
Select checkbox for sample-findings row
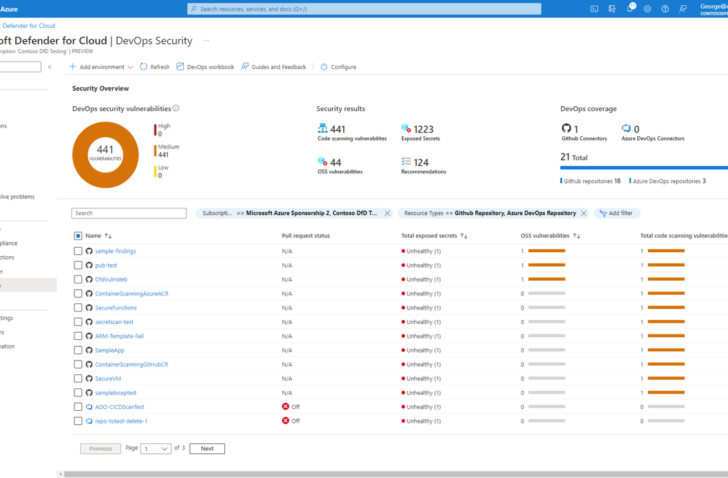pos(78,251)
